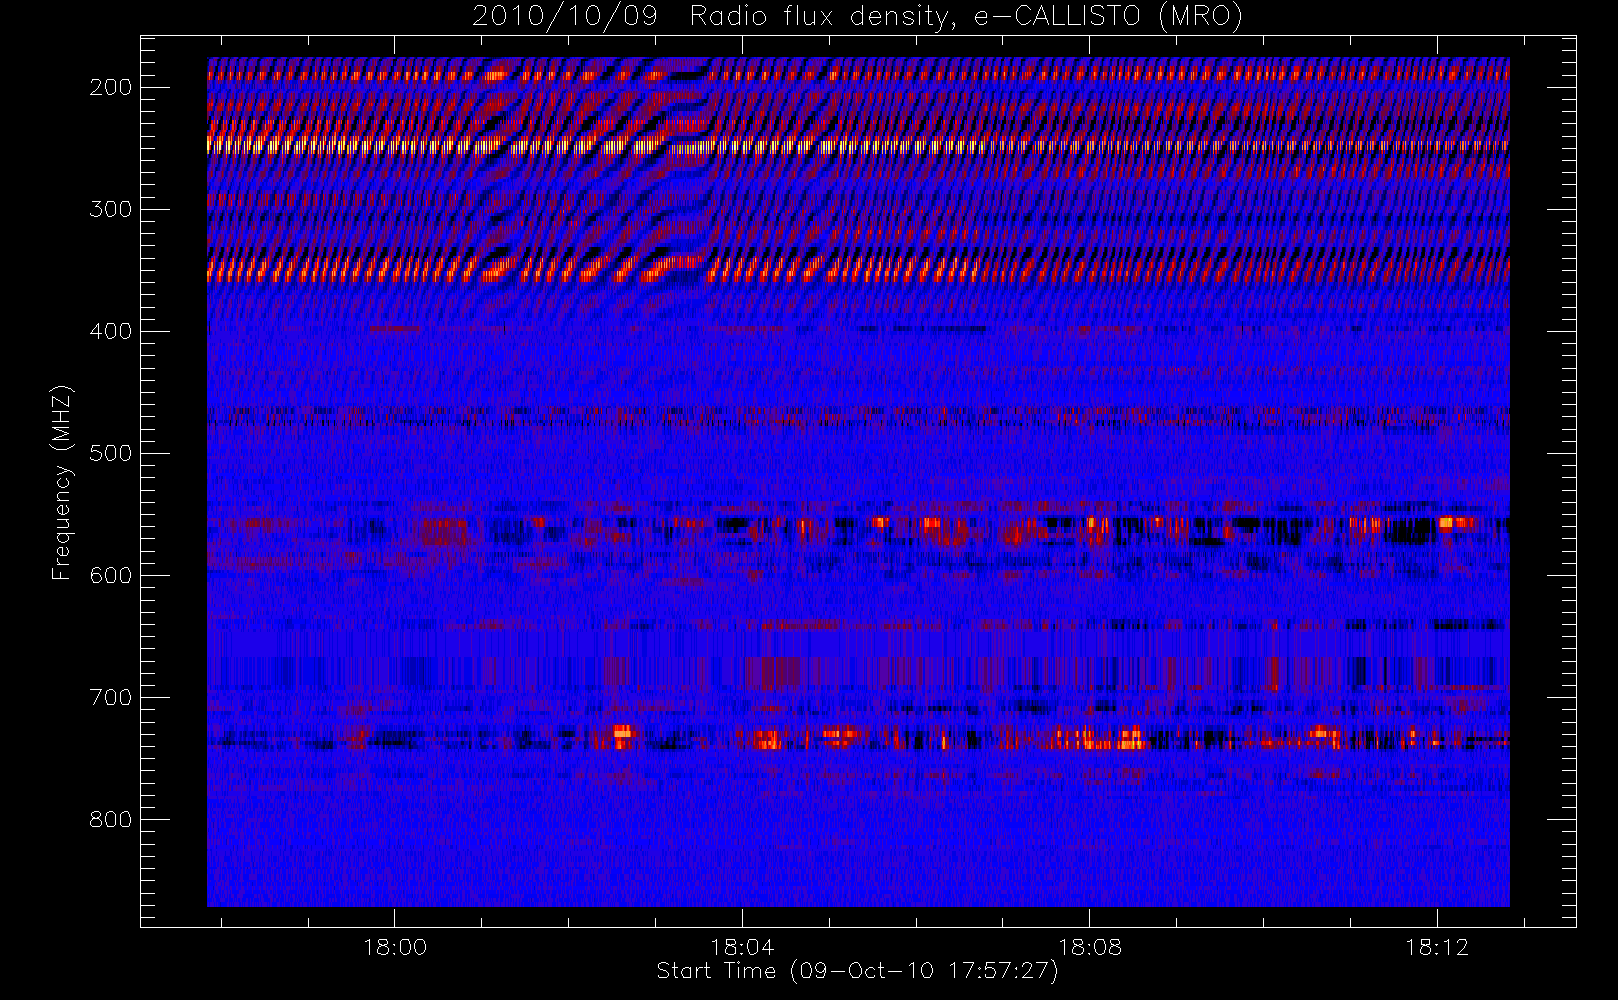This screenshot has height=1000, width=1618.
Task: Click the plot title 'Radio flux density, e-CALLISTO (MRO)'
Action: pyautogui.click(x=966, y=17)
